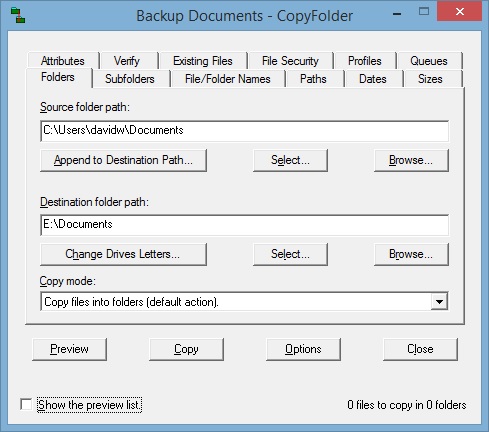Open the Options dialog
Screen dimensions: 489x432
[x=303, y=349]
